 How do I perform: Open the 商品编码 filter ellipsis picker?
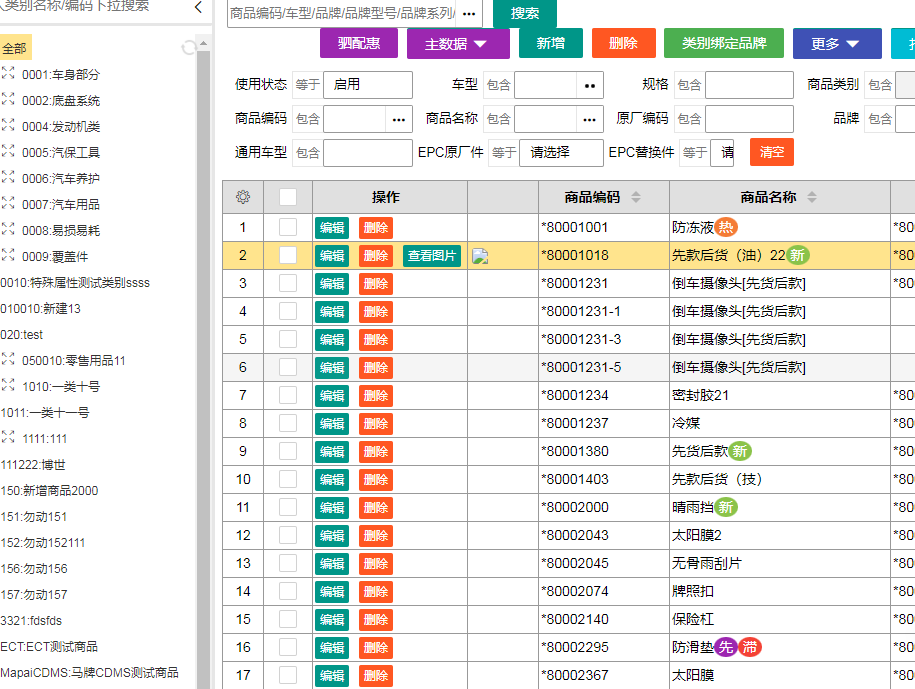pos(399,119)
